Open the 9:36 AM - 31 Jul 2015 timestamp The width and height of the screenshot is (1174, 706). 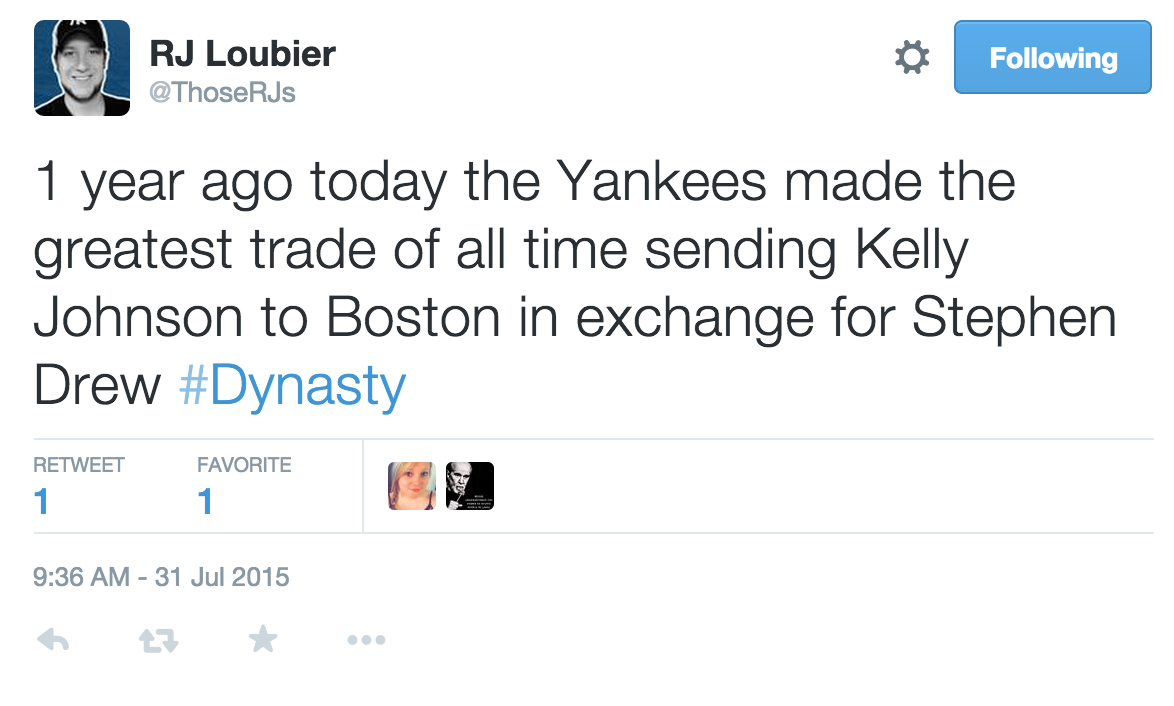[161, 577]
